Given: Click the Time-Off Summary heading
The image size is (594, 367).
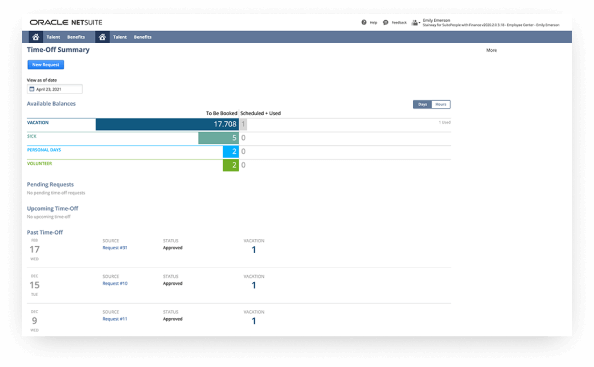Looking at the screenshot, I should coord(58,50).
